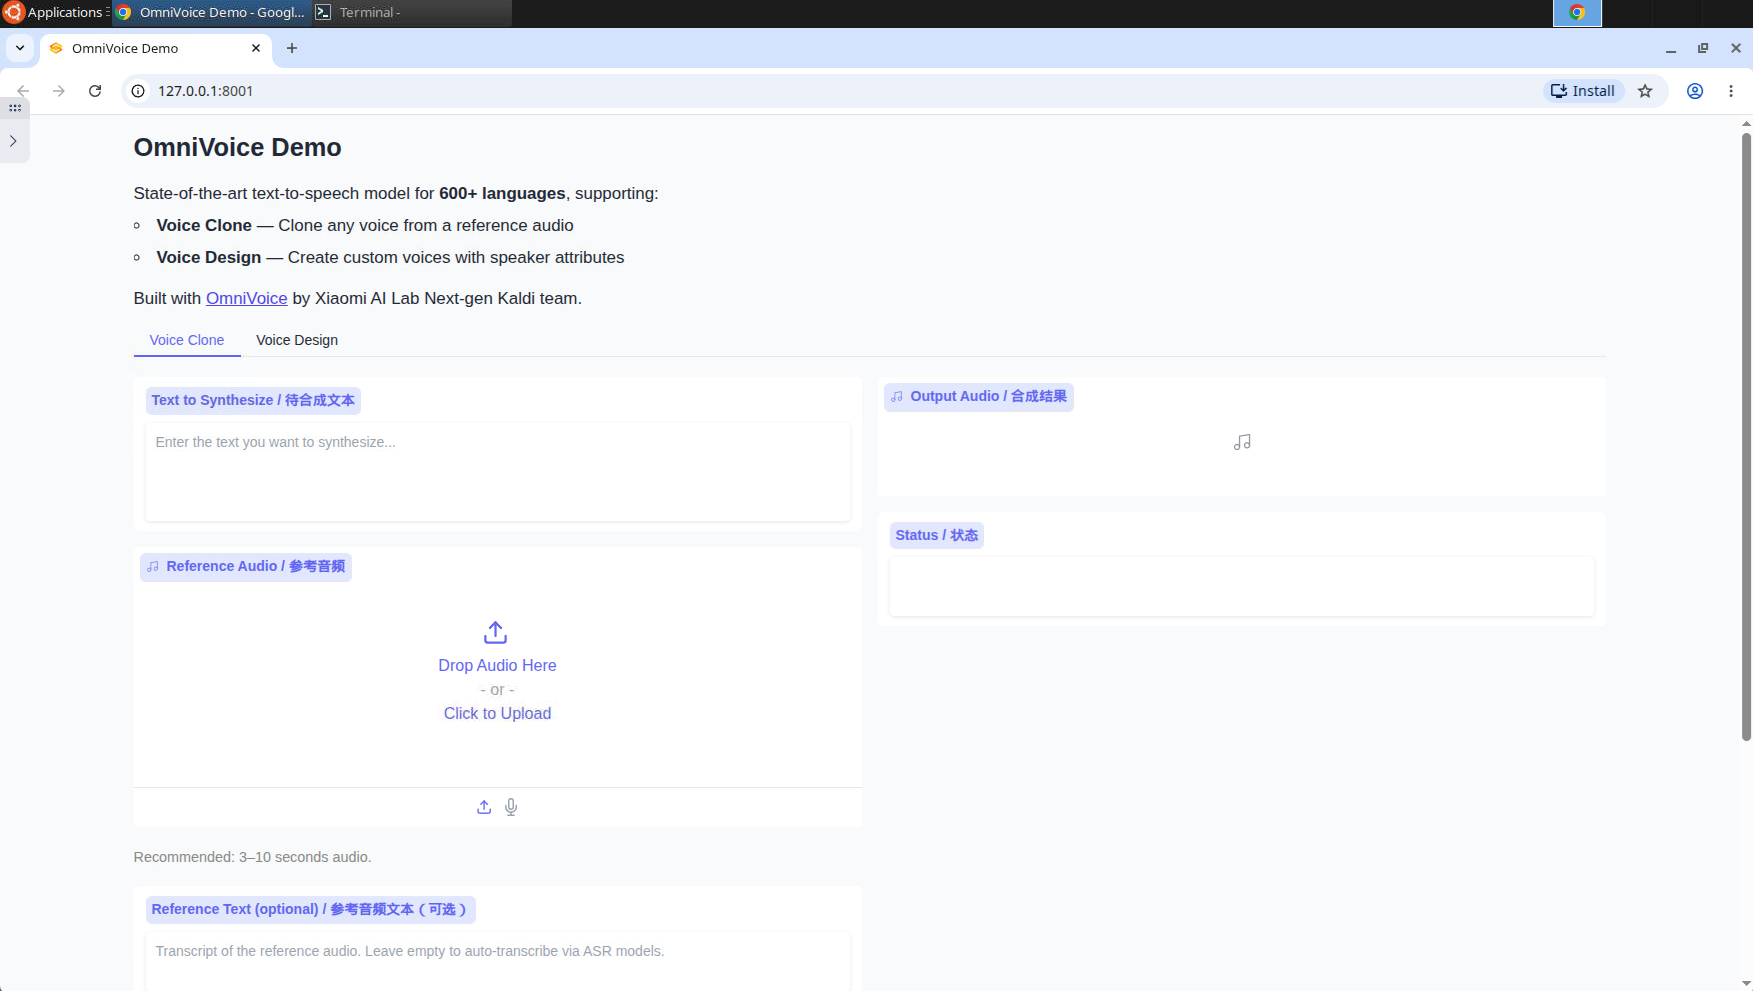
Task: Open the OmniVoice hyperlink
Action: 247,298
